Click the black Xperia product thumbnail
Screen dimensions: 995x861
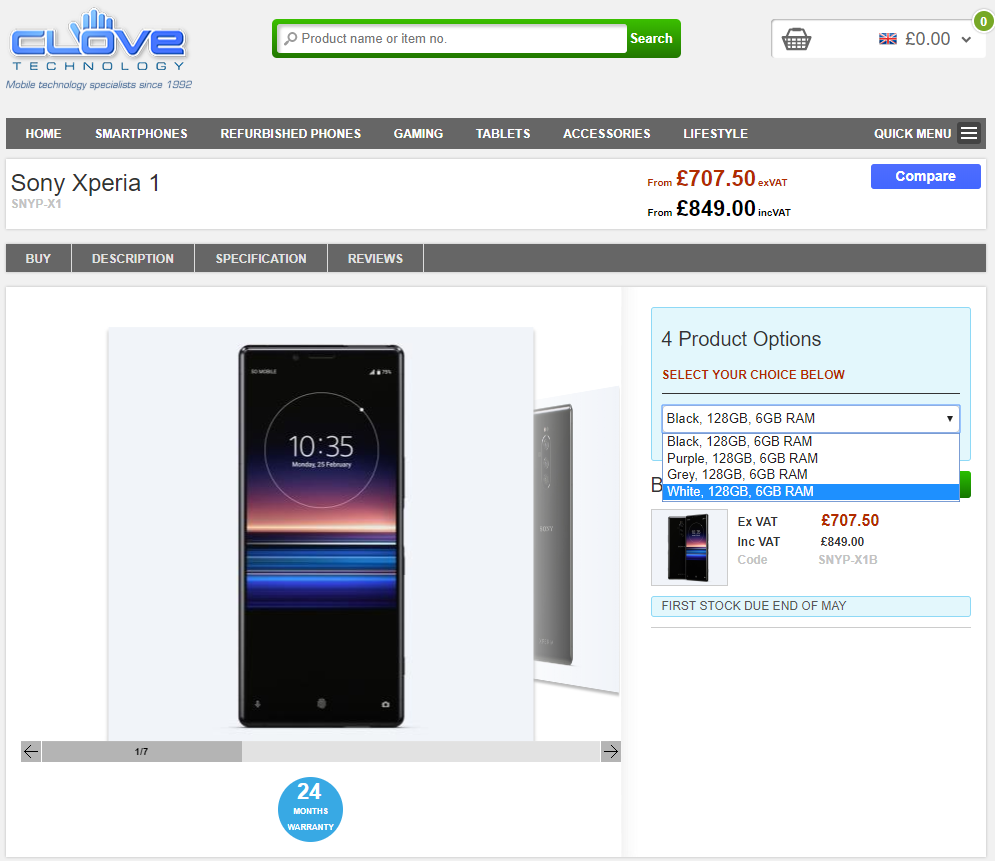[689, 547]
